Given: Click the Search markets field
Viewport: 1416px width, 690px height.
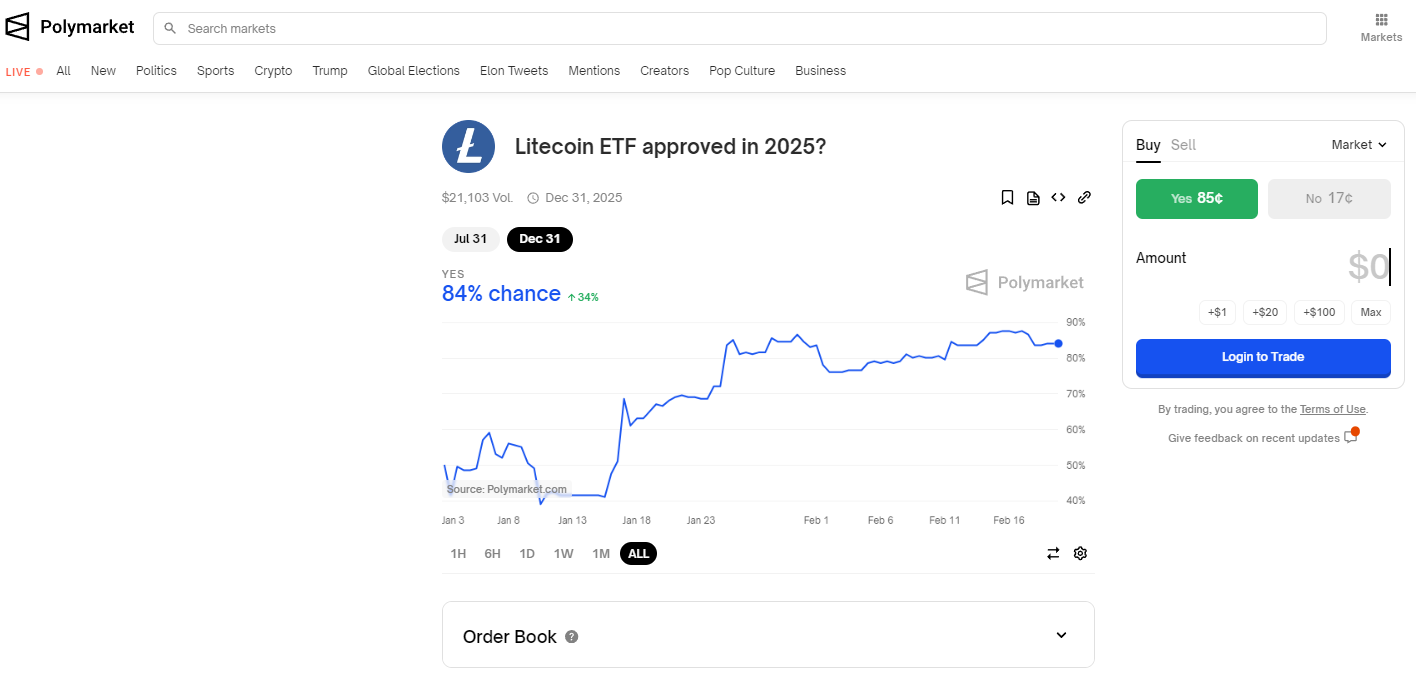Looking at the screenshot, I should pyautogui.click(x=740, y=29).
